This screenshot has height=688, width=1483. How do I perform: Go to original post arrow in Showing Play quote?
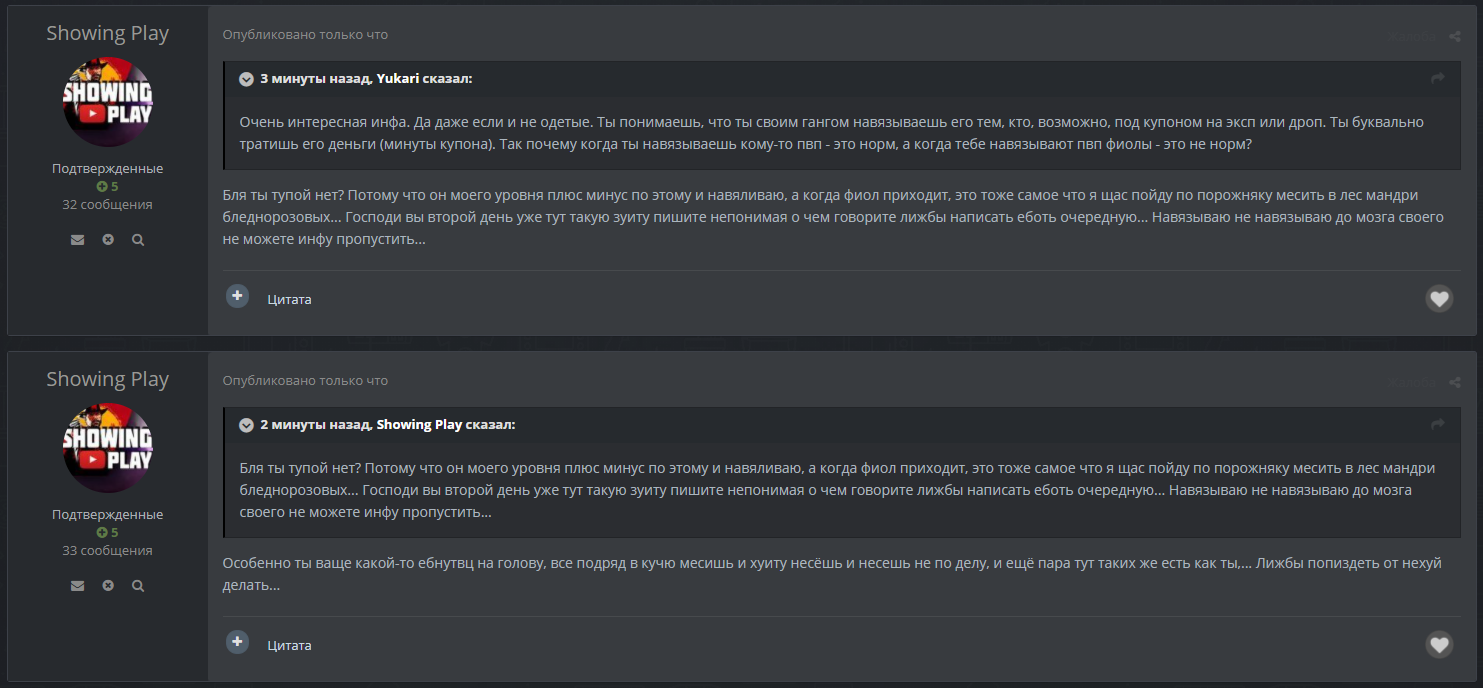(x=1438, y=424)
